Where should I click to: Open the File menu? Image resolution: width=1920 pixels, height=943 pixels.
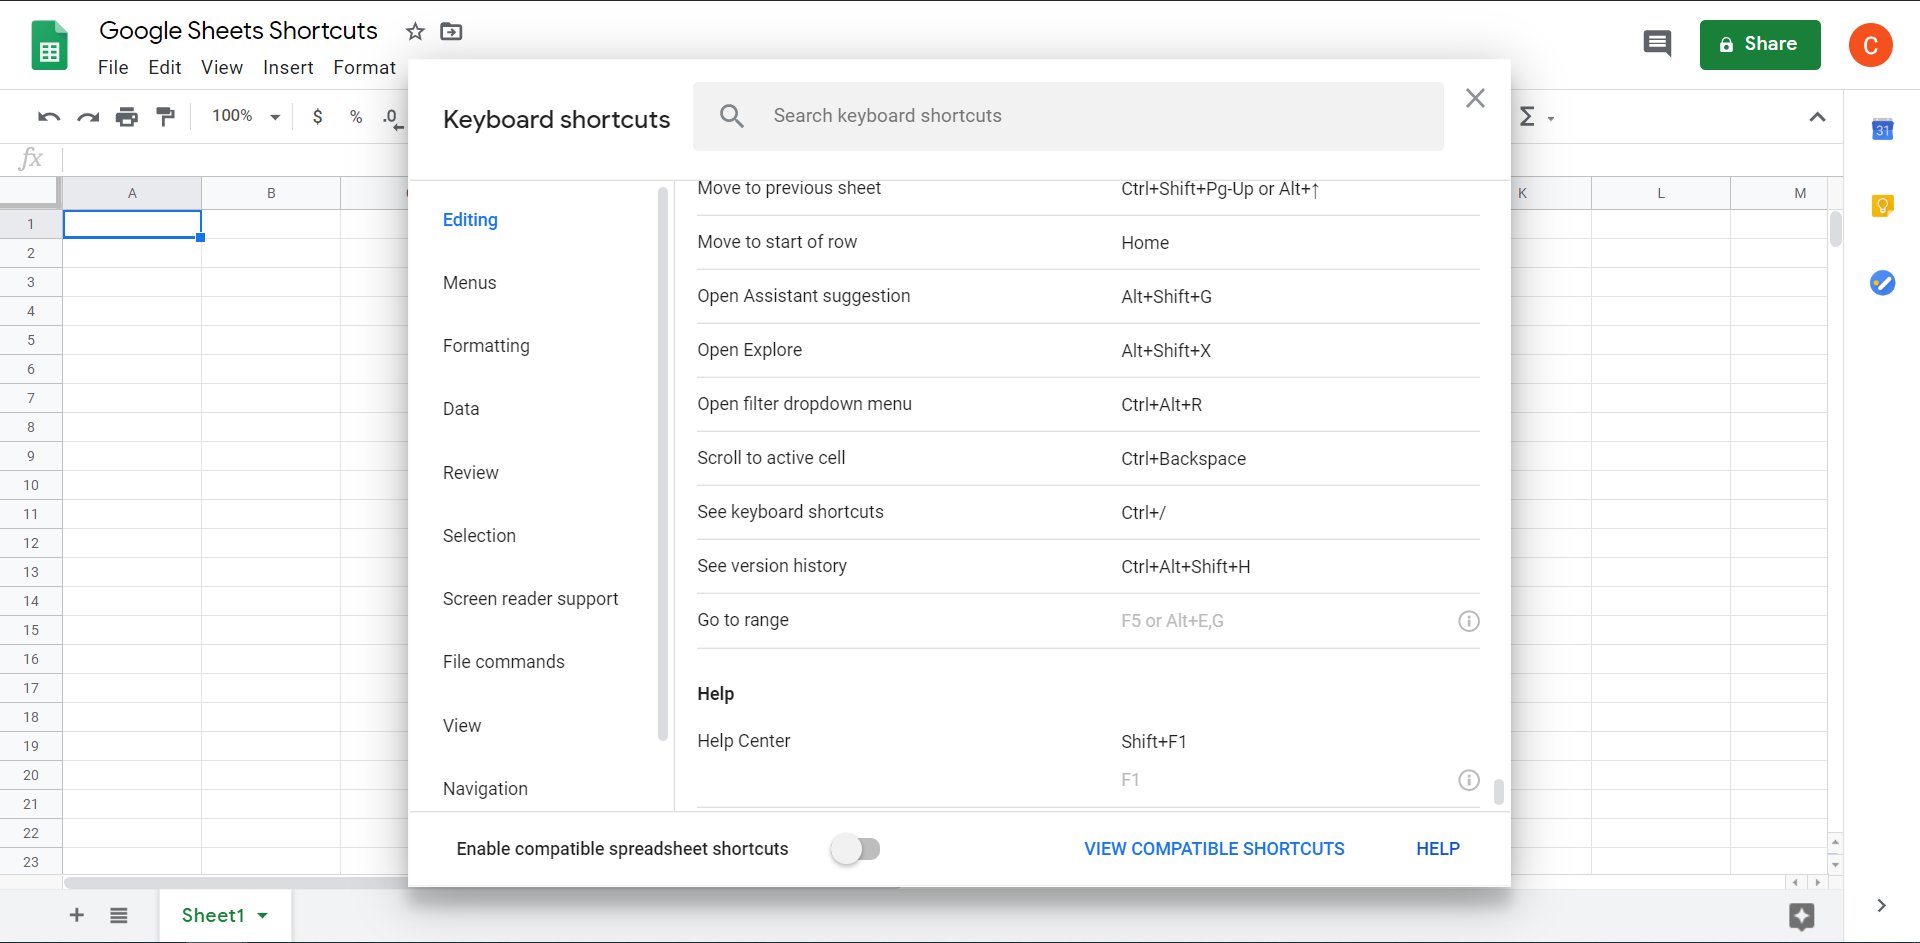coord(113,67)
